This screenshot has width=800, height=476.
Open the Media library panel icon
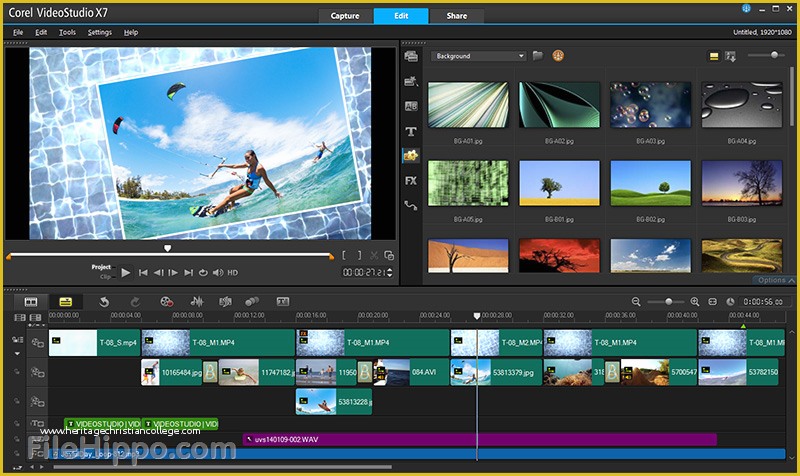[x=411, y=56]
